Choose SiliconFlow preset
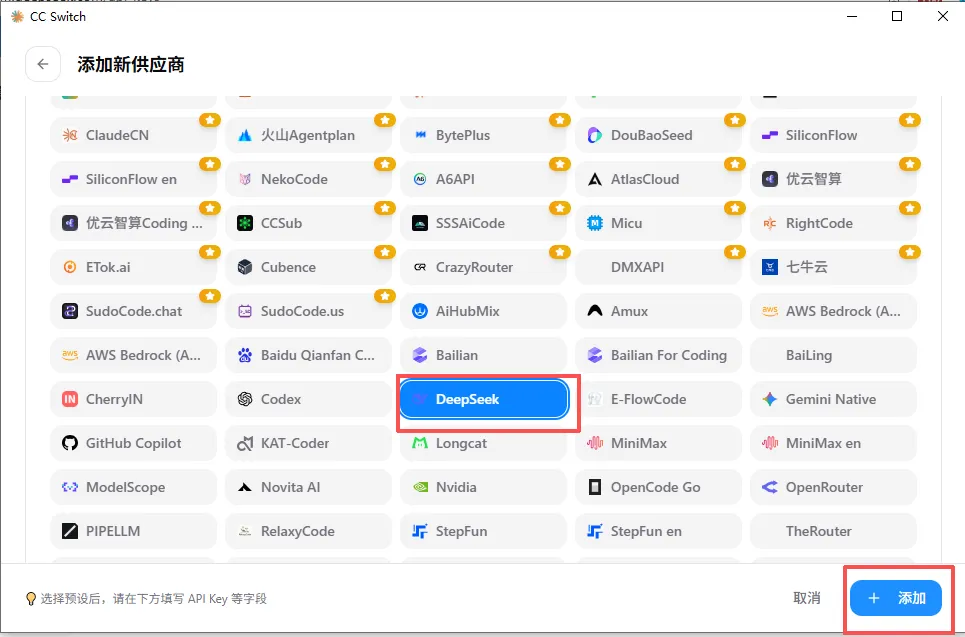This screenshot has height=637, width=965. tap(833, 135)
